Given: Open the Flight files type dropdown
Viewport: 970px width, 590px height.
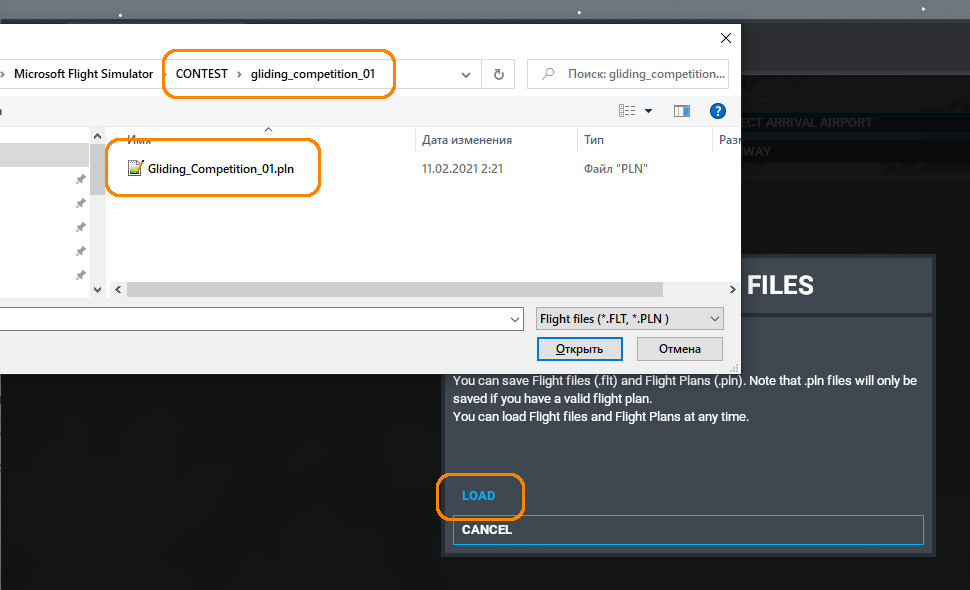Looking at the screenshot, I should pyautogui.click(x=630, y=319).
